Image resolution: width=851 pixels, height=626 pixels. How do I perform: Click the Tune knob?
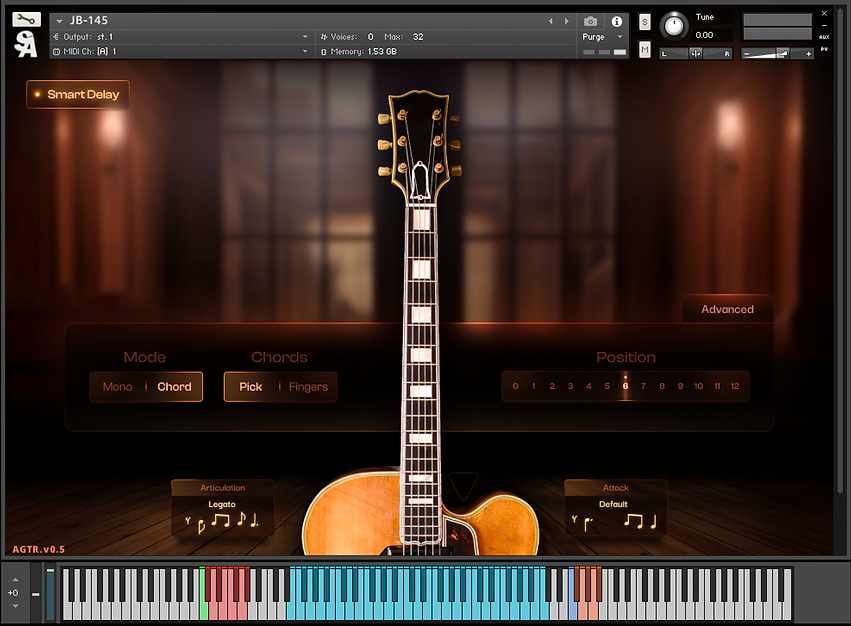point(676,26)
